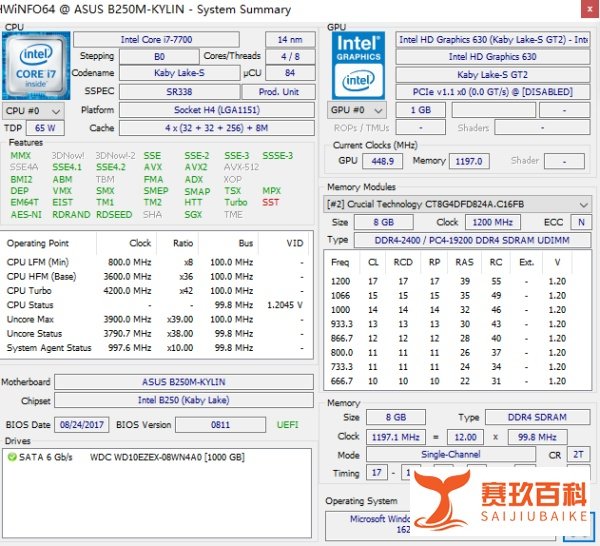This screenshot has height=546, width=600.
Task: Select the CPU HFM (Base) row
Action: click(156, 276)
